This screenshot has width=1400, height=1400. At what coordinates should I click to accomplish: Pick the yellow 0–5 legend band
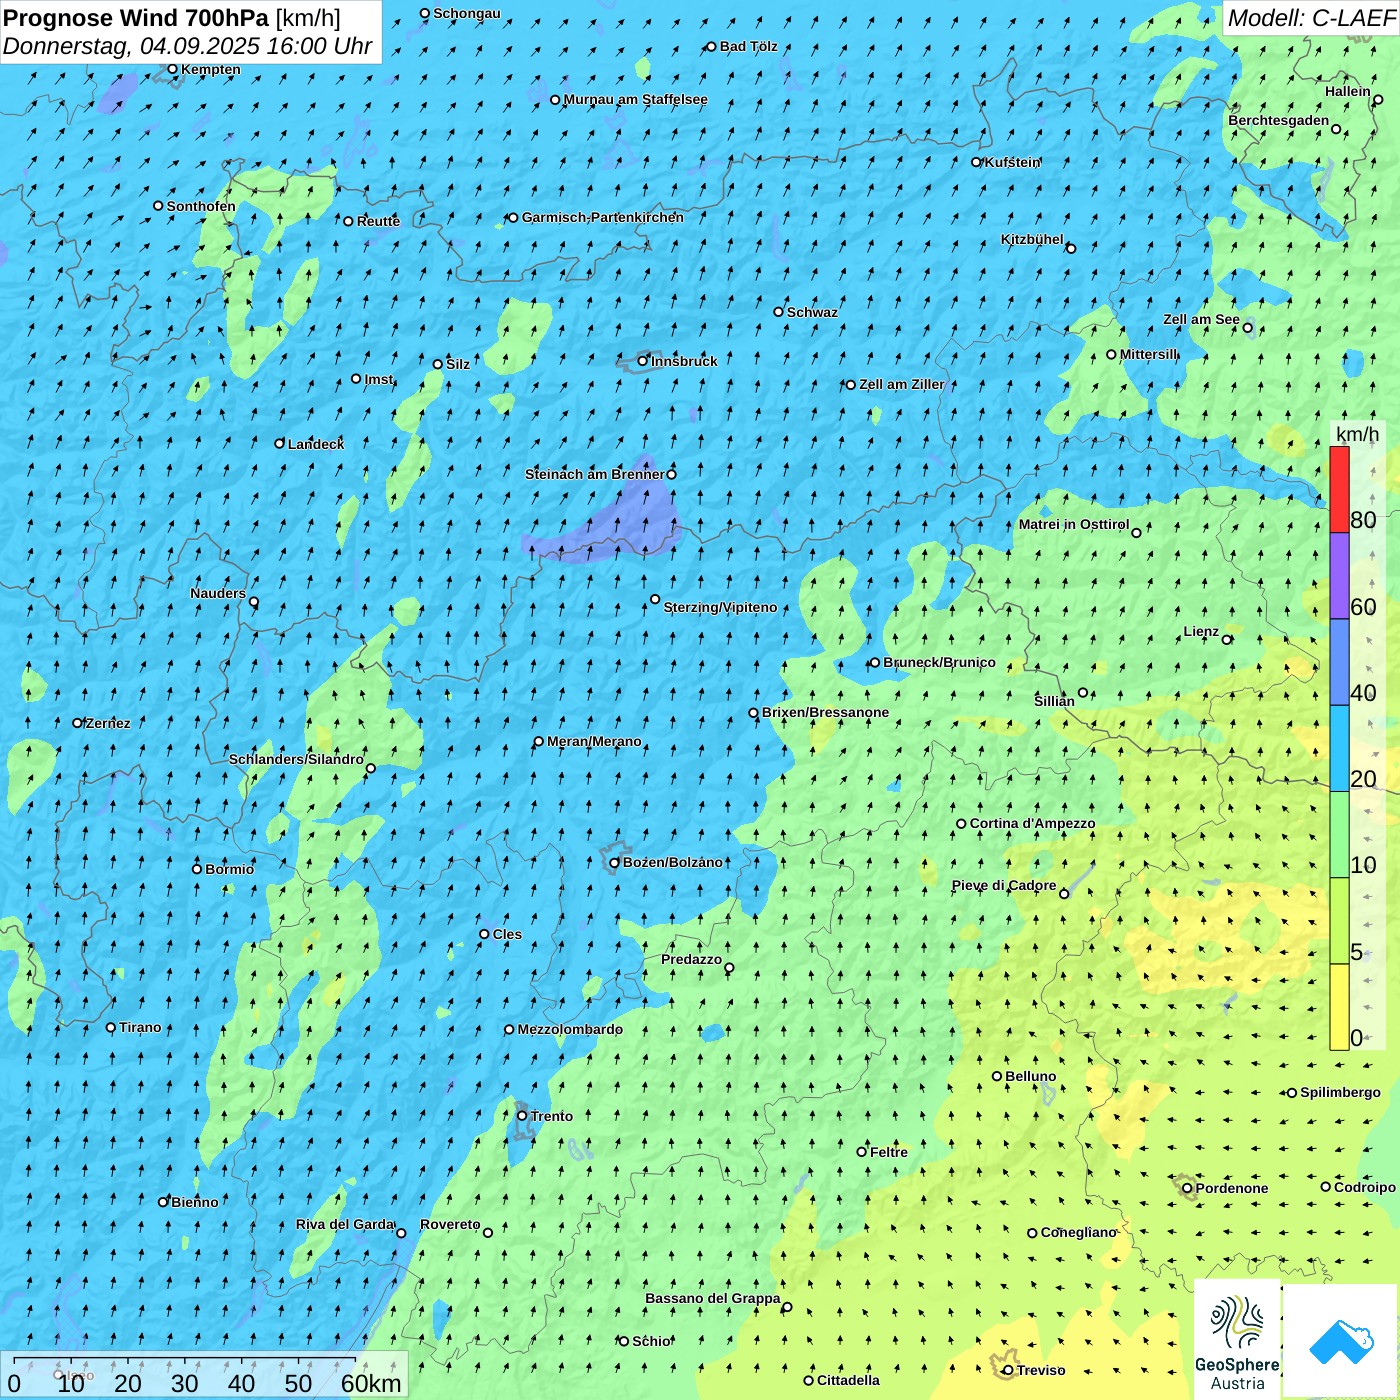[1339, 1007]
